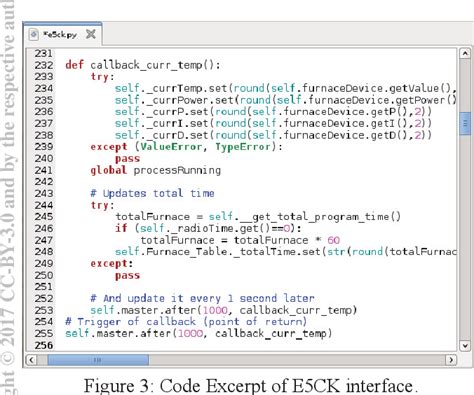Click the '# Updates total time' comment
The image size is (474, 395).
pyautogui.click(x=152, y=193)
